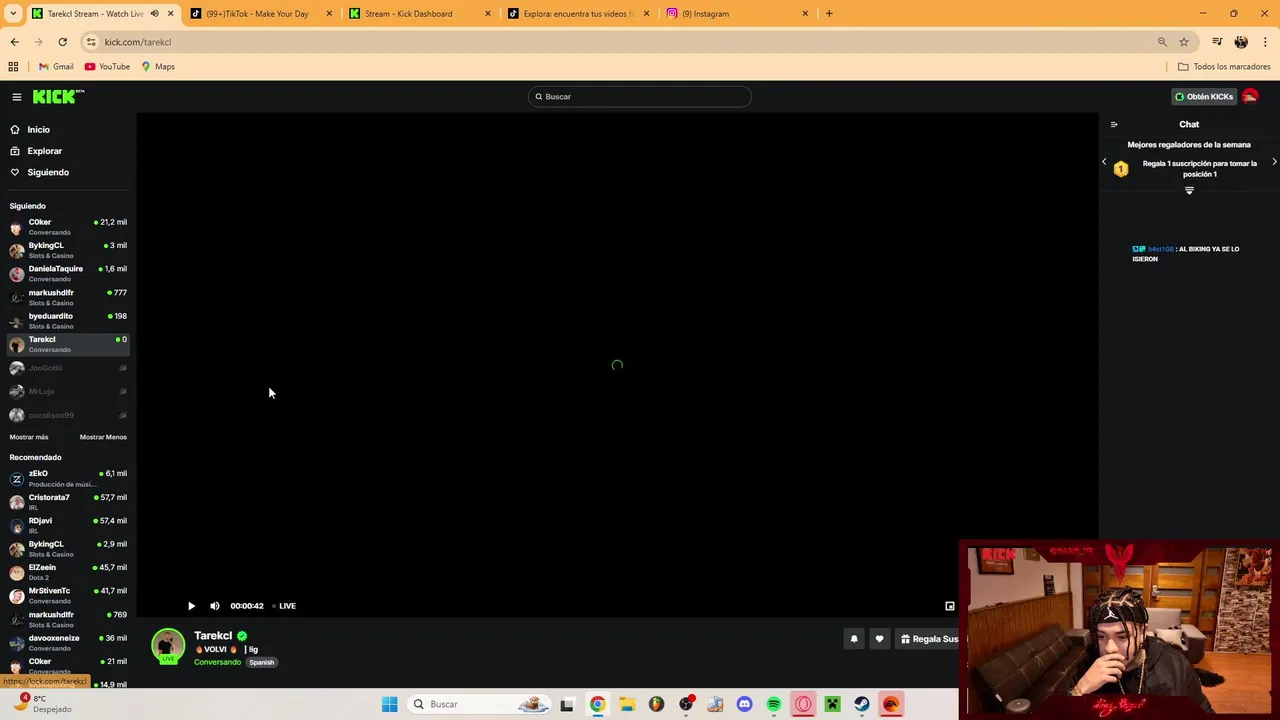Viewport: 1280px width, 720px height.
Task: Switch to the Explora TikTok tab
Action: point(579,14)
